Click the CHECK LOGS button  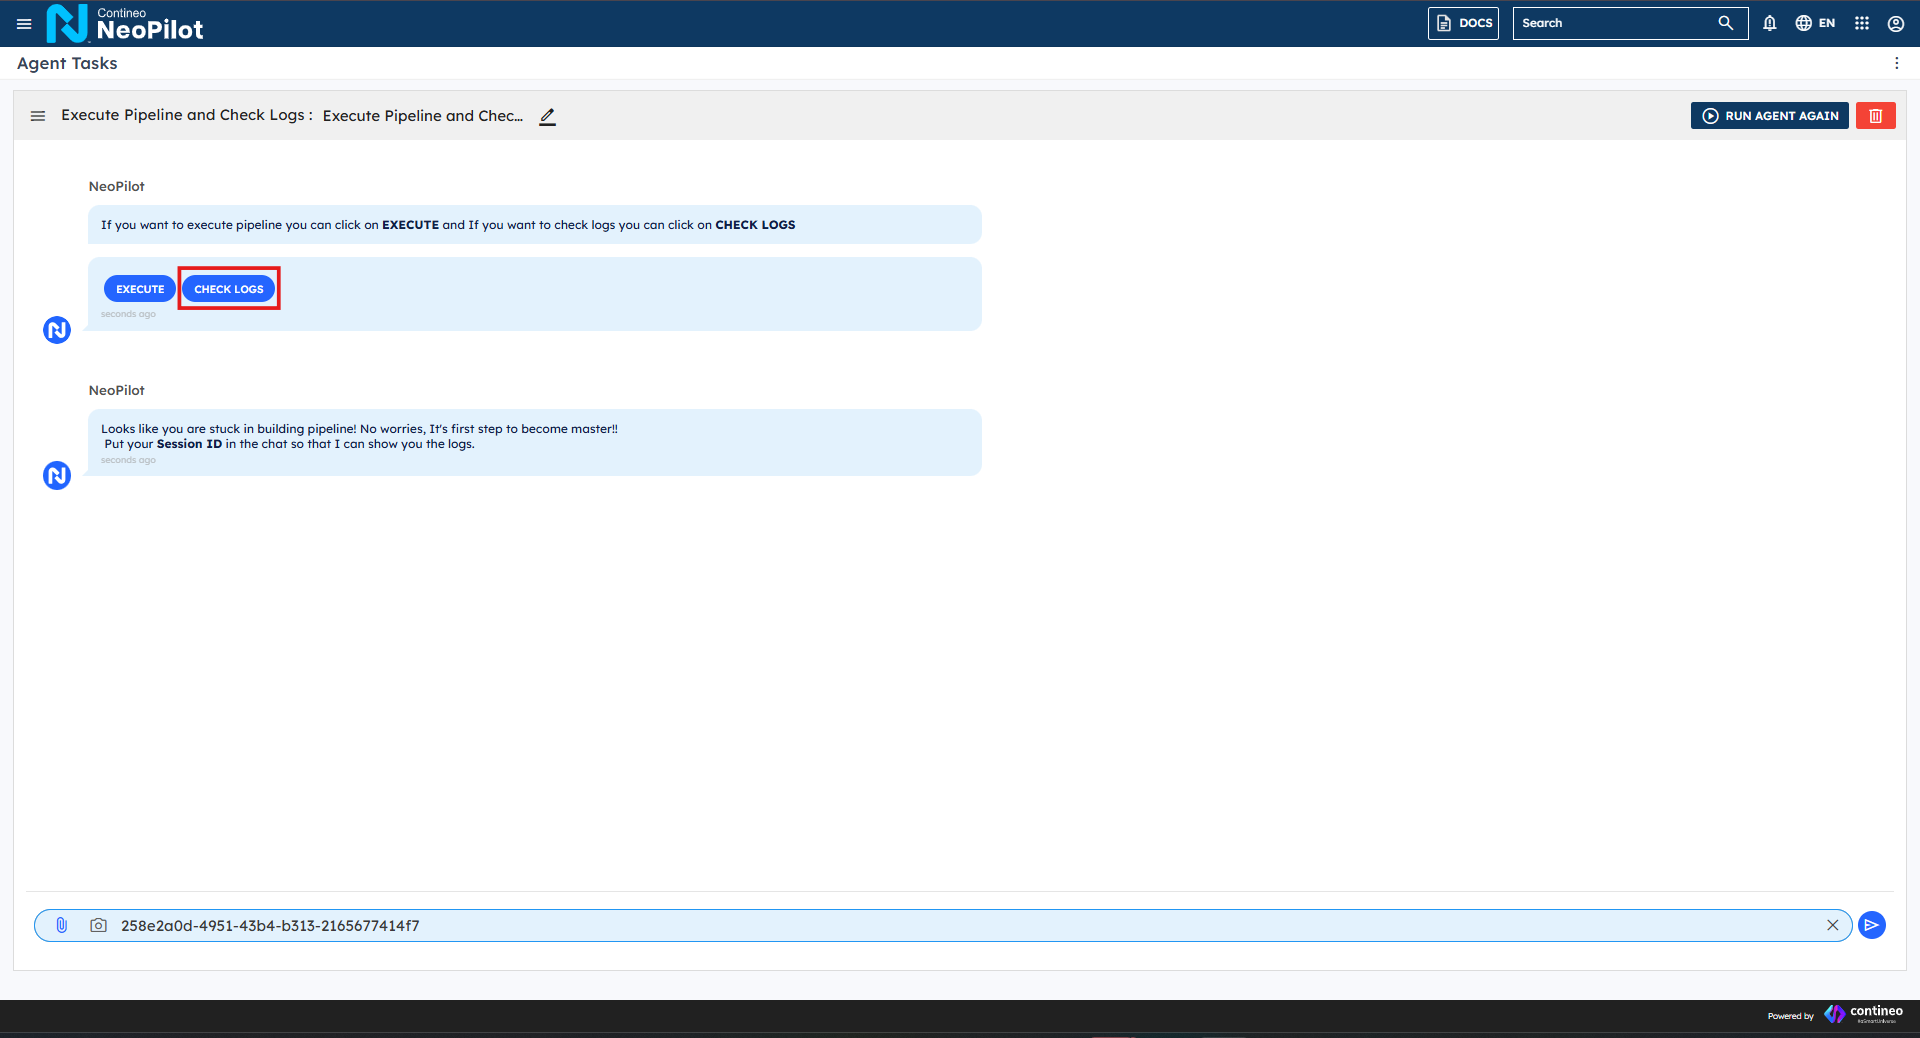pos(229,289)
